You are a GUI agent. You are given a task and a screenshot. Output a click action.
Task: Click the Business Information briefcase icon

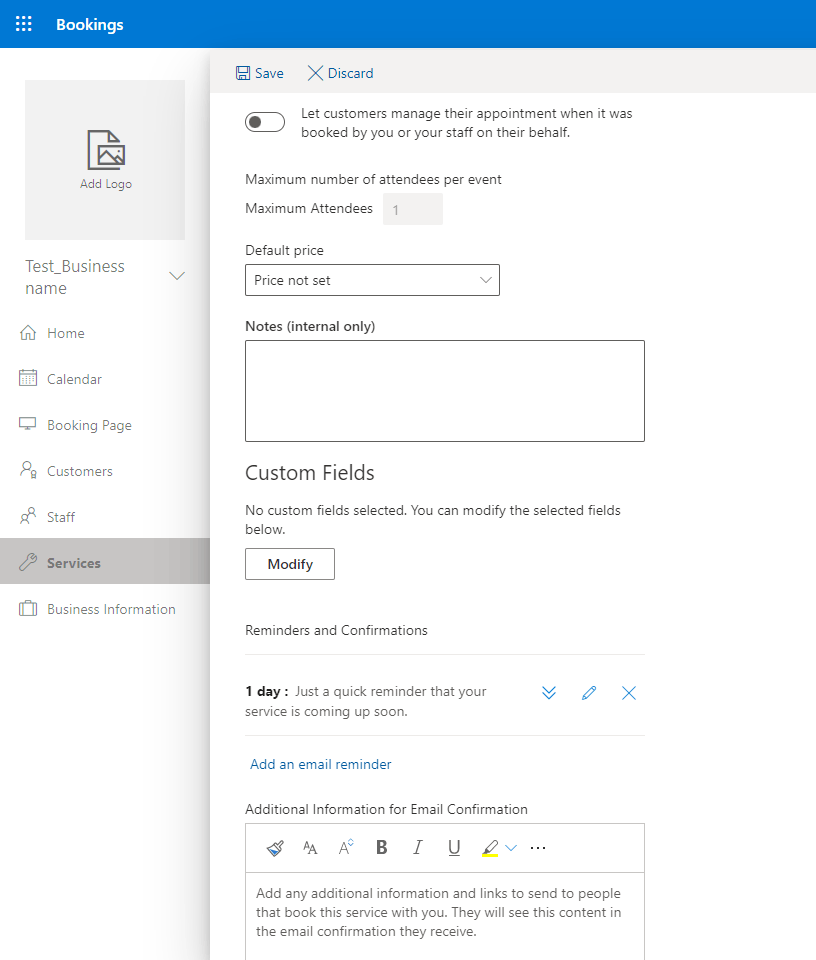click(x=28, y=609)
